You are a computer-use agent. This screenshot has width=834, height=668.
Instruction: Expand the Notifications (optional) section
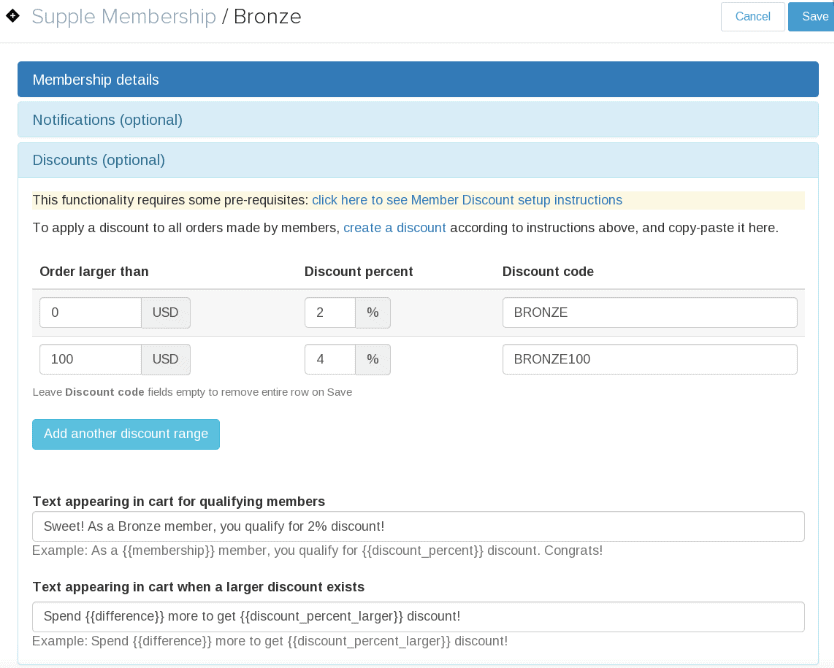coord(418,120)
